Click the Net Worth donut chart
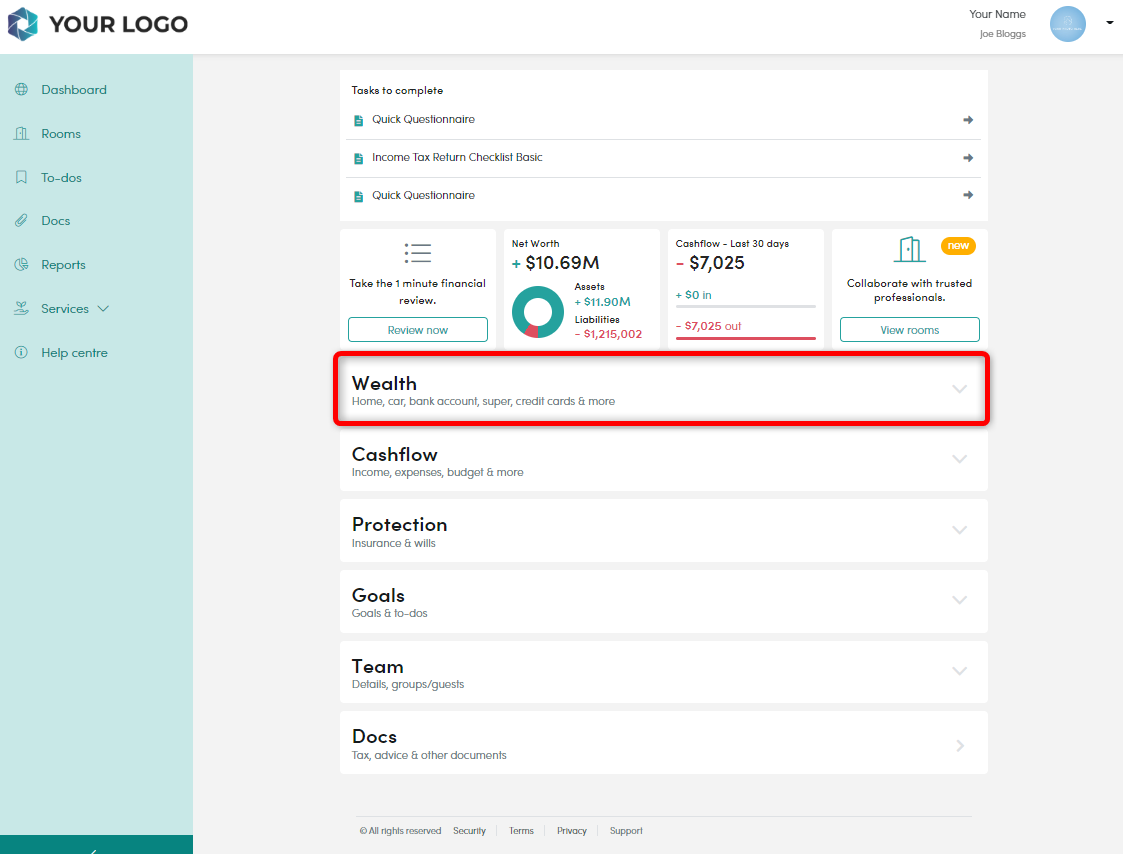This screenshot has height=854, width=1123. pos(538,312)
